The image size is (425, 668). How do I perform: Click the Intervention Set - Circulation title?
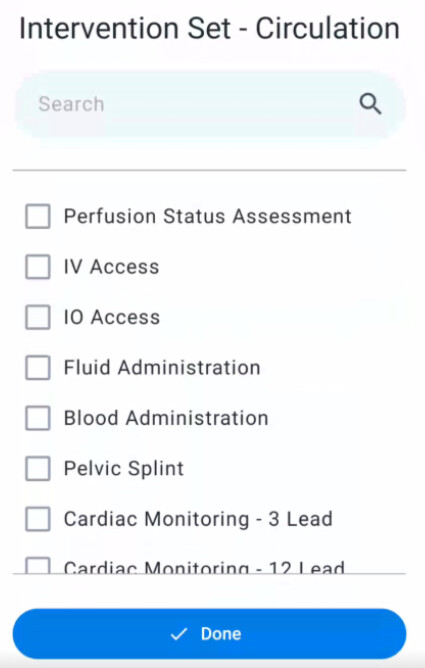(x=210, y=29)
